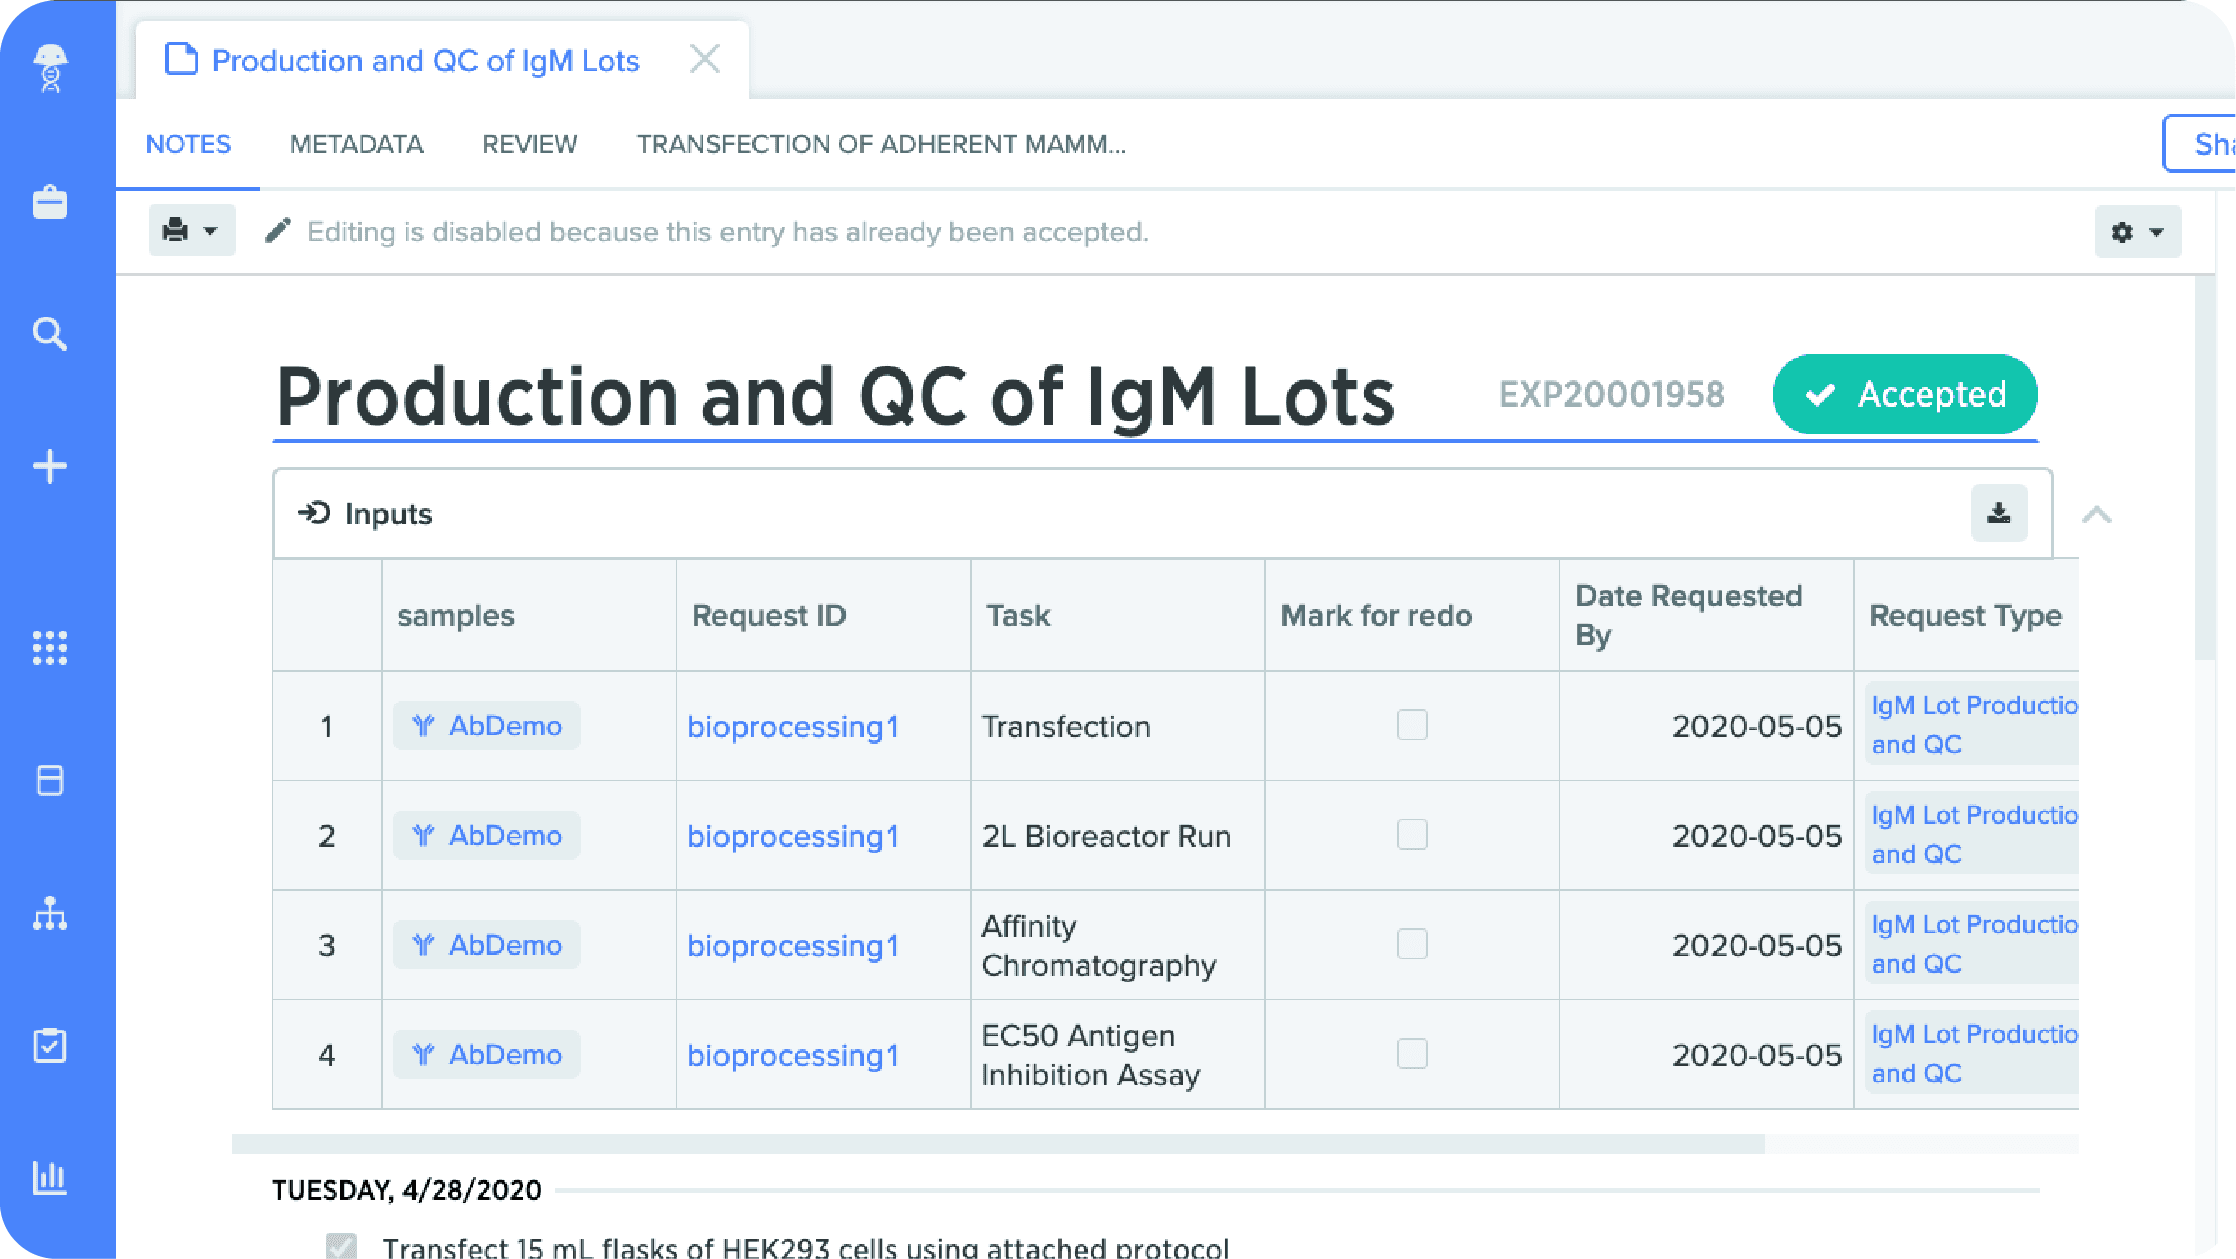
Task: Check Mark for redo on Transfection row
Action: coord(1411,725)
